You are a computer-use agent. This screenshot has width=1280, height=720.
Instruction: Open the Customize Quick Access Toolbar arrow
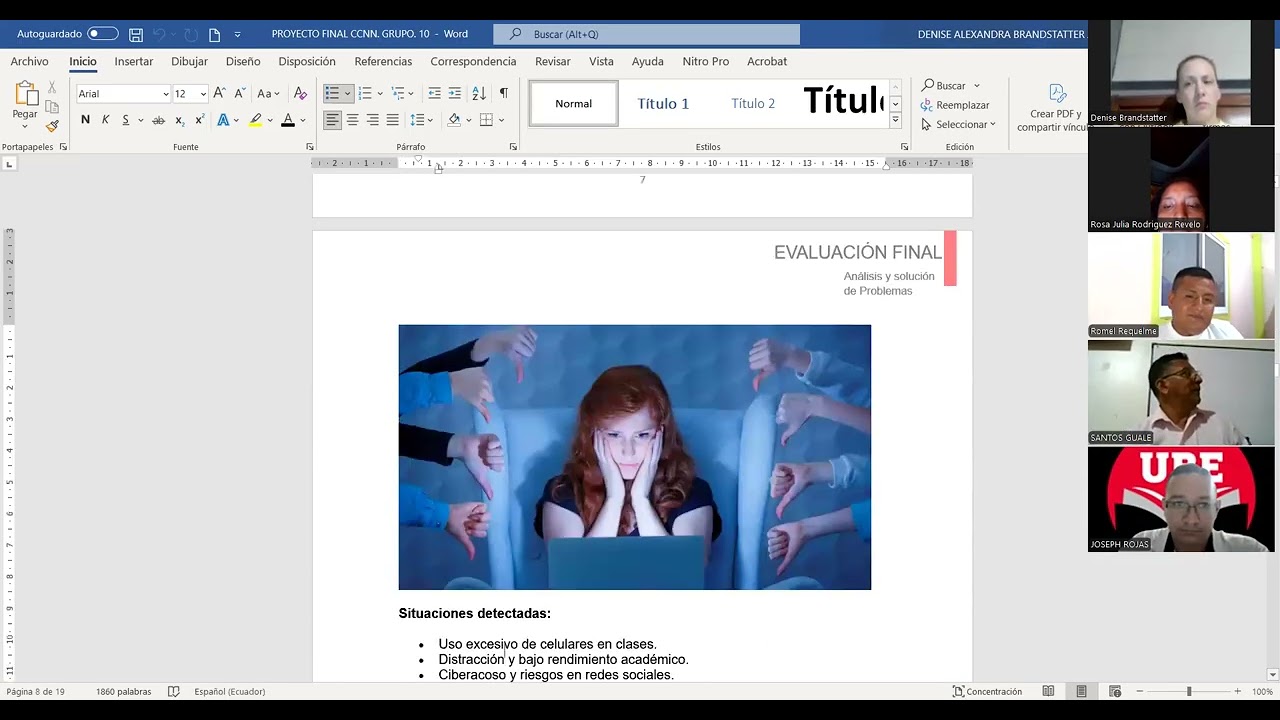(237, 34)
